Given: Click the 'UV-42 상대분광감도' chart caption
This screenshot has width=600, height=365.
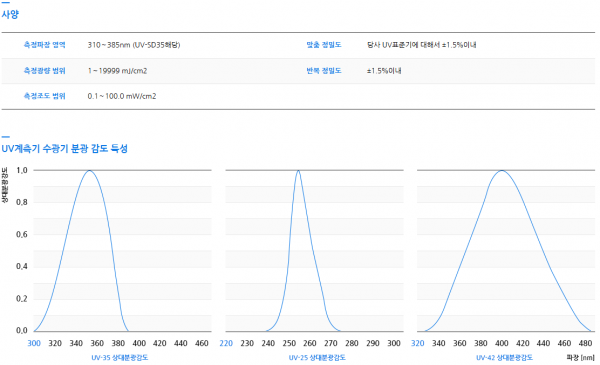Looking at the screenshot, I should pyautogui.click(x=504, y=357).
